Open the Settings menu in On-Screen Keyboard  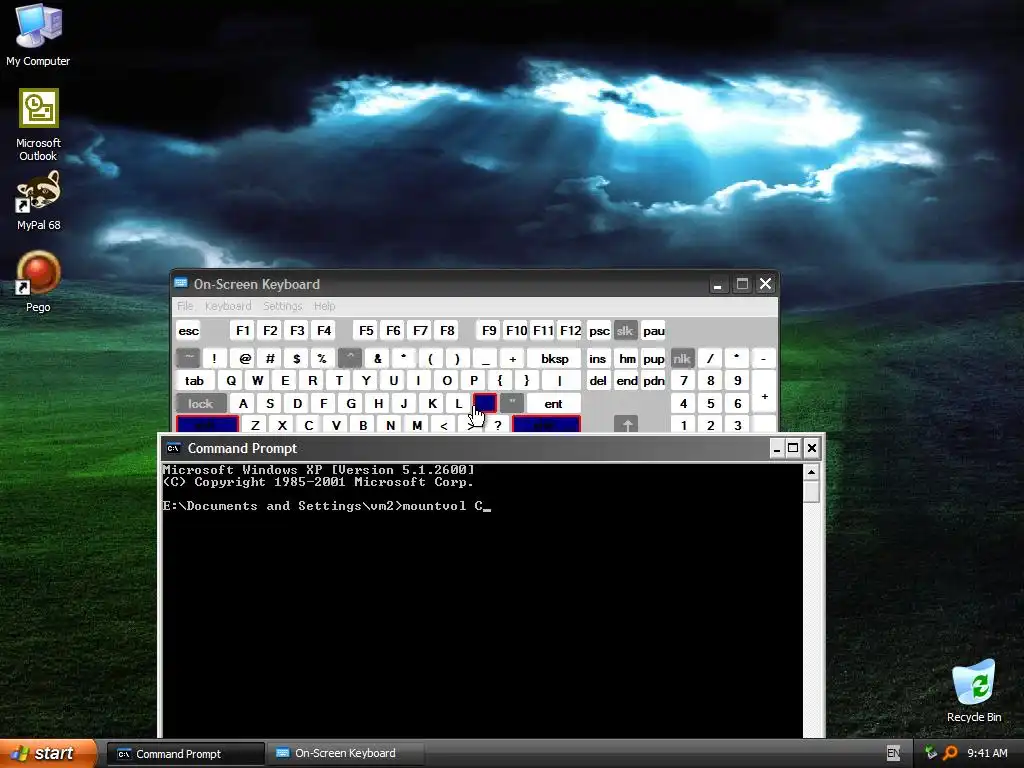282,306
